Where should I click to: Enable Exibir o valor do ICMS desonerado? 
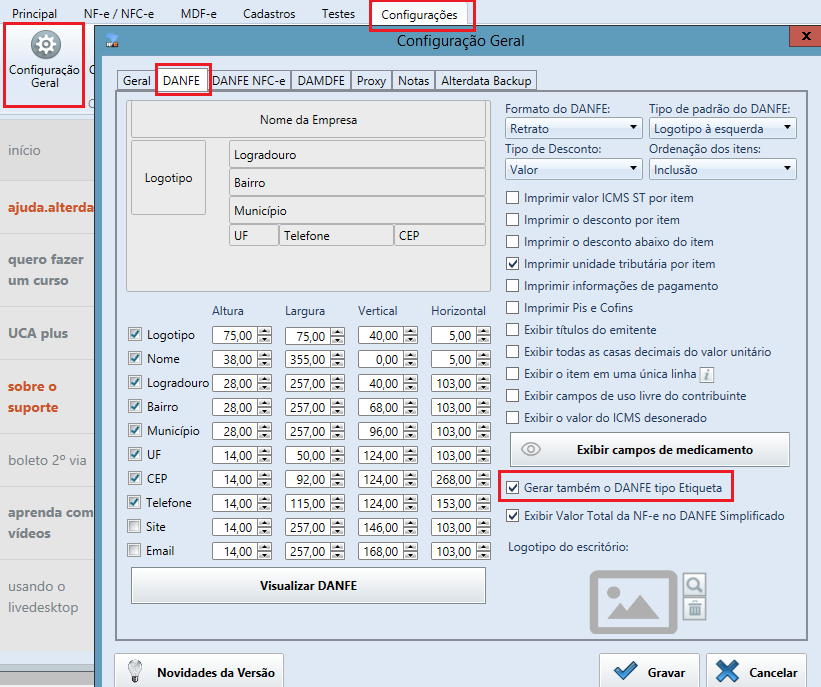513,417
